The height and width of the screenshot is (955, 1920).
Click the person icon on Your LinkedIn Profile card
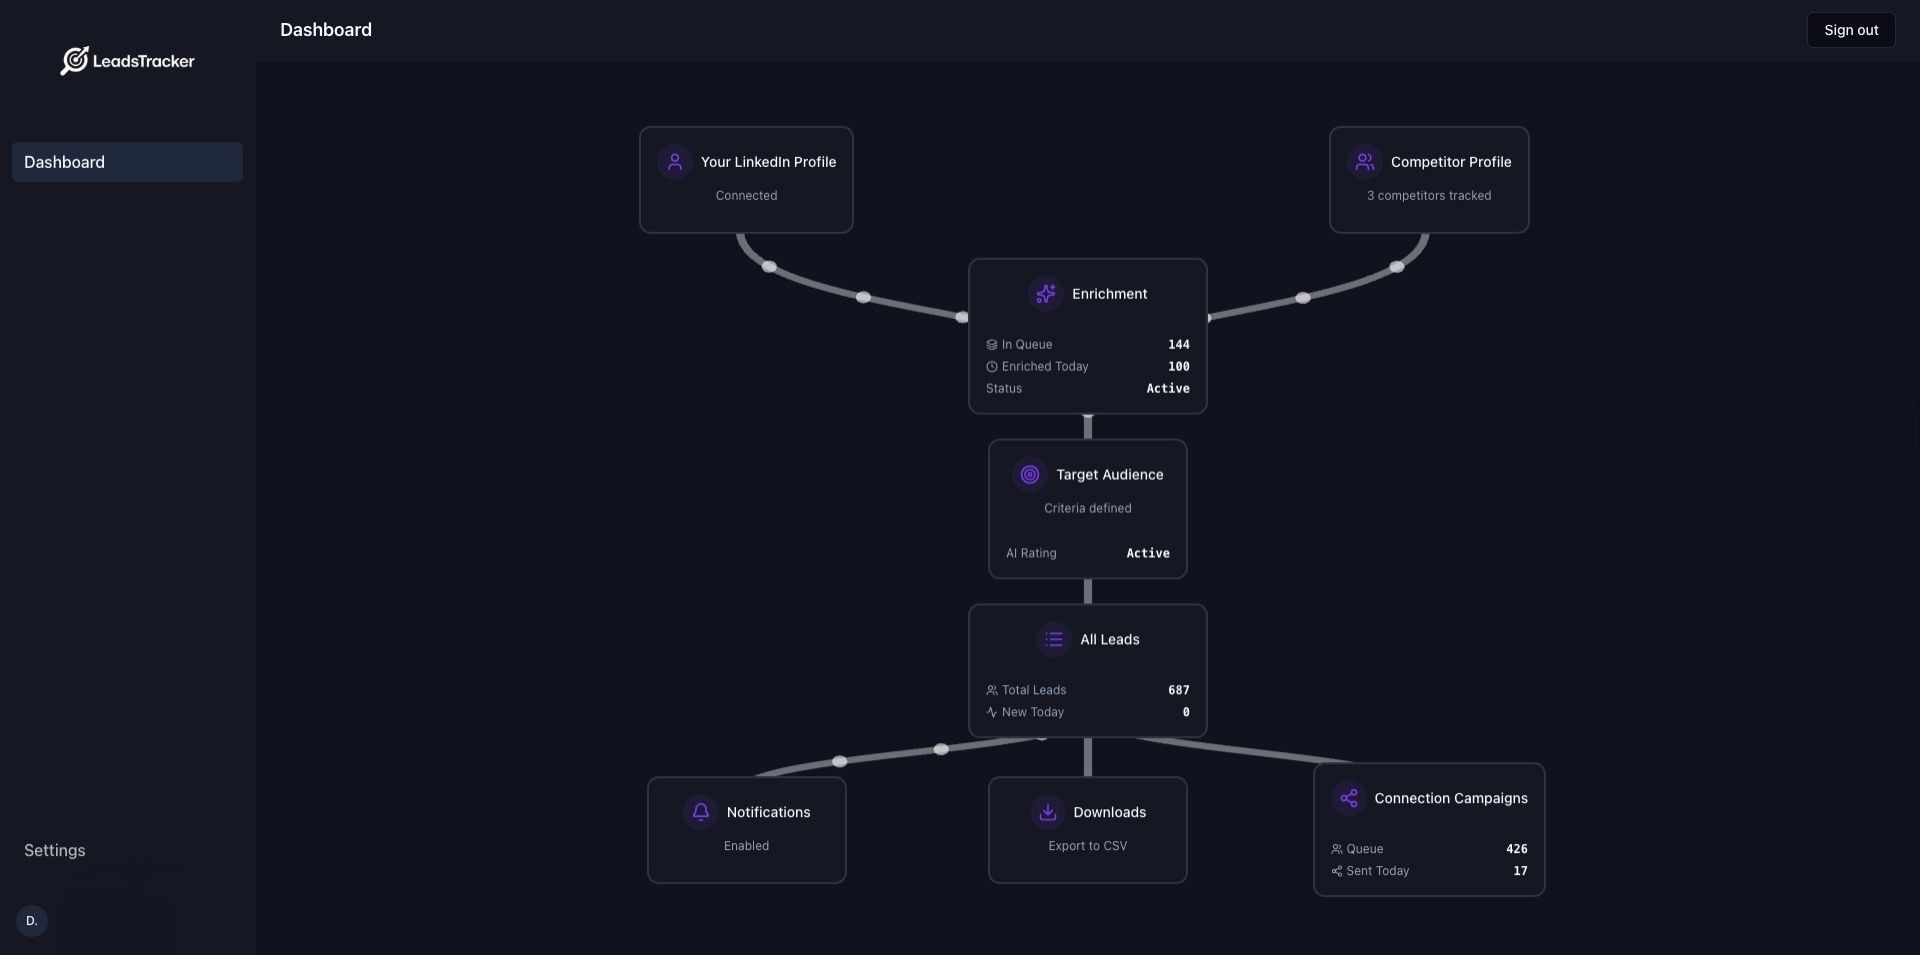(675, 161)
